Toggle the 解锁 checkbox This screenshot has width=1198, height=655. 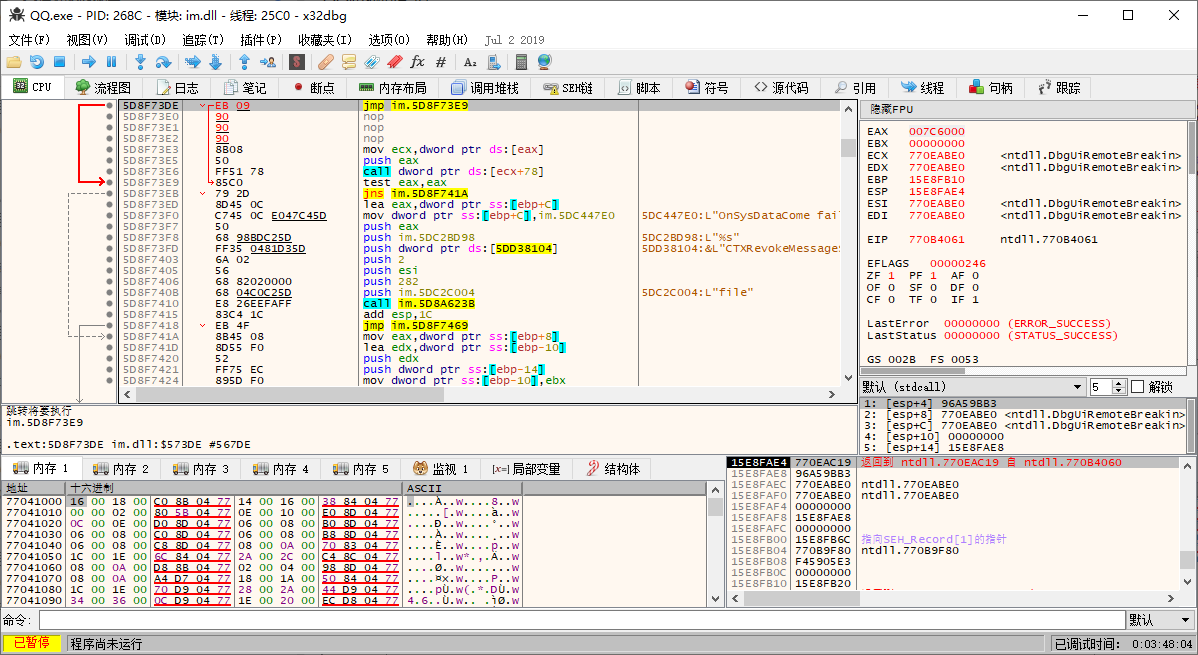click(x=1137, y=387)
